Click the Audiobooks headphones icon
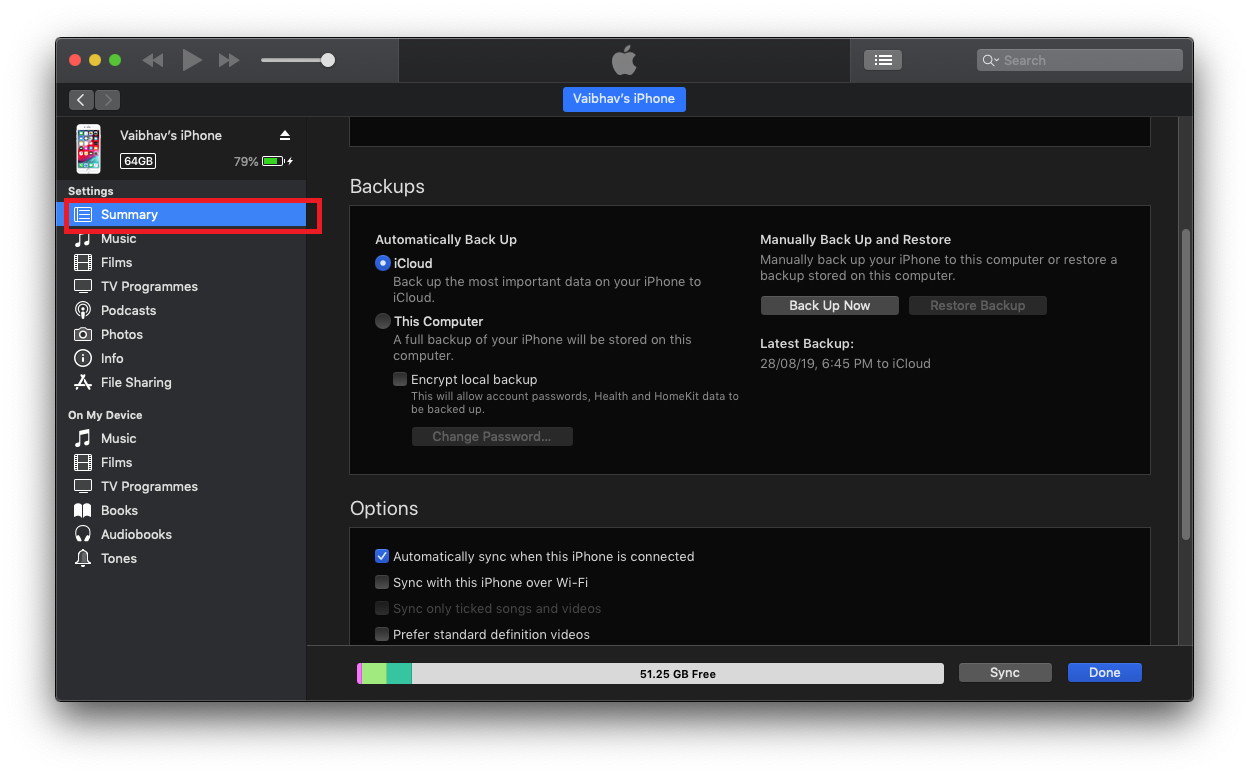 click(x=83, y=534)
